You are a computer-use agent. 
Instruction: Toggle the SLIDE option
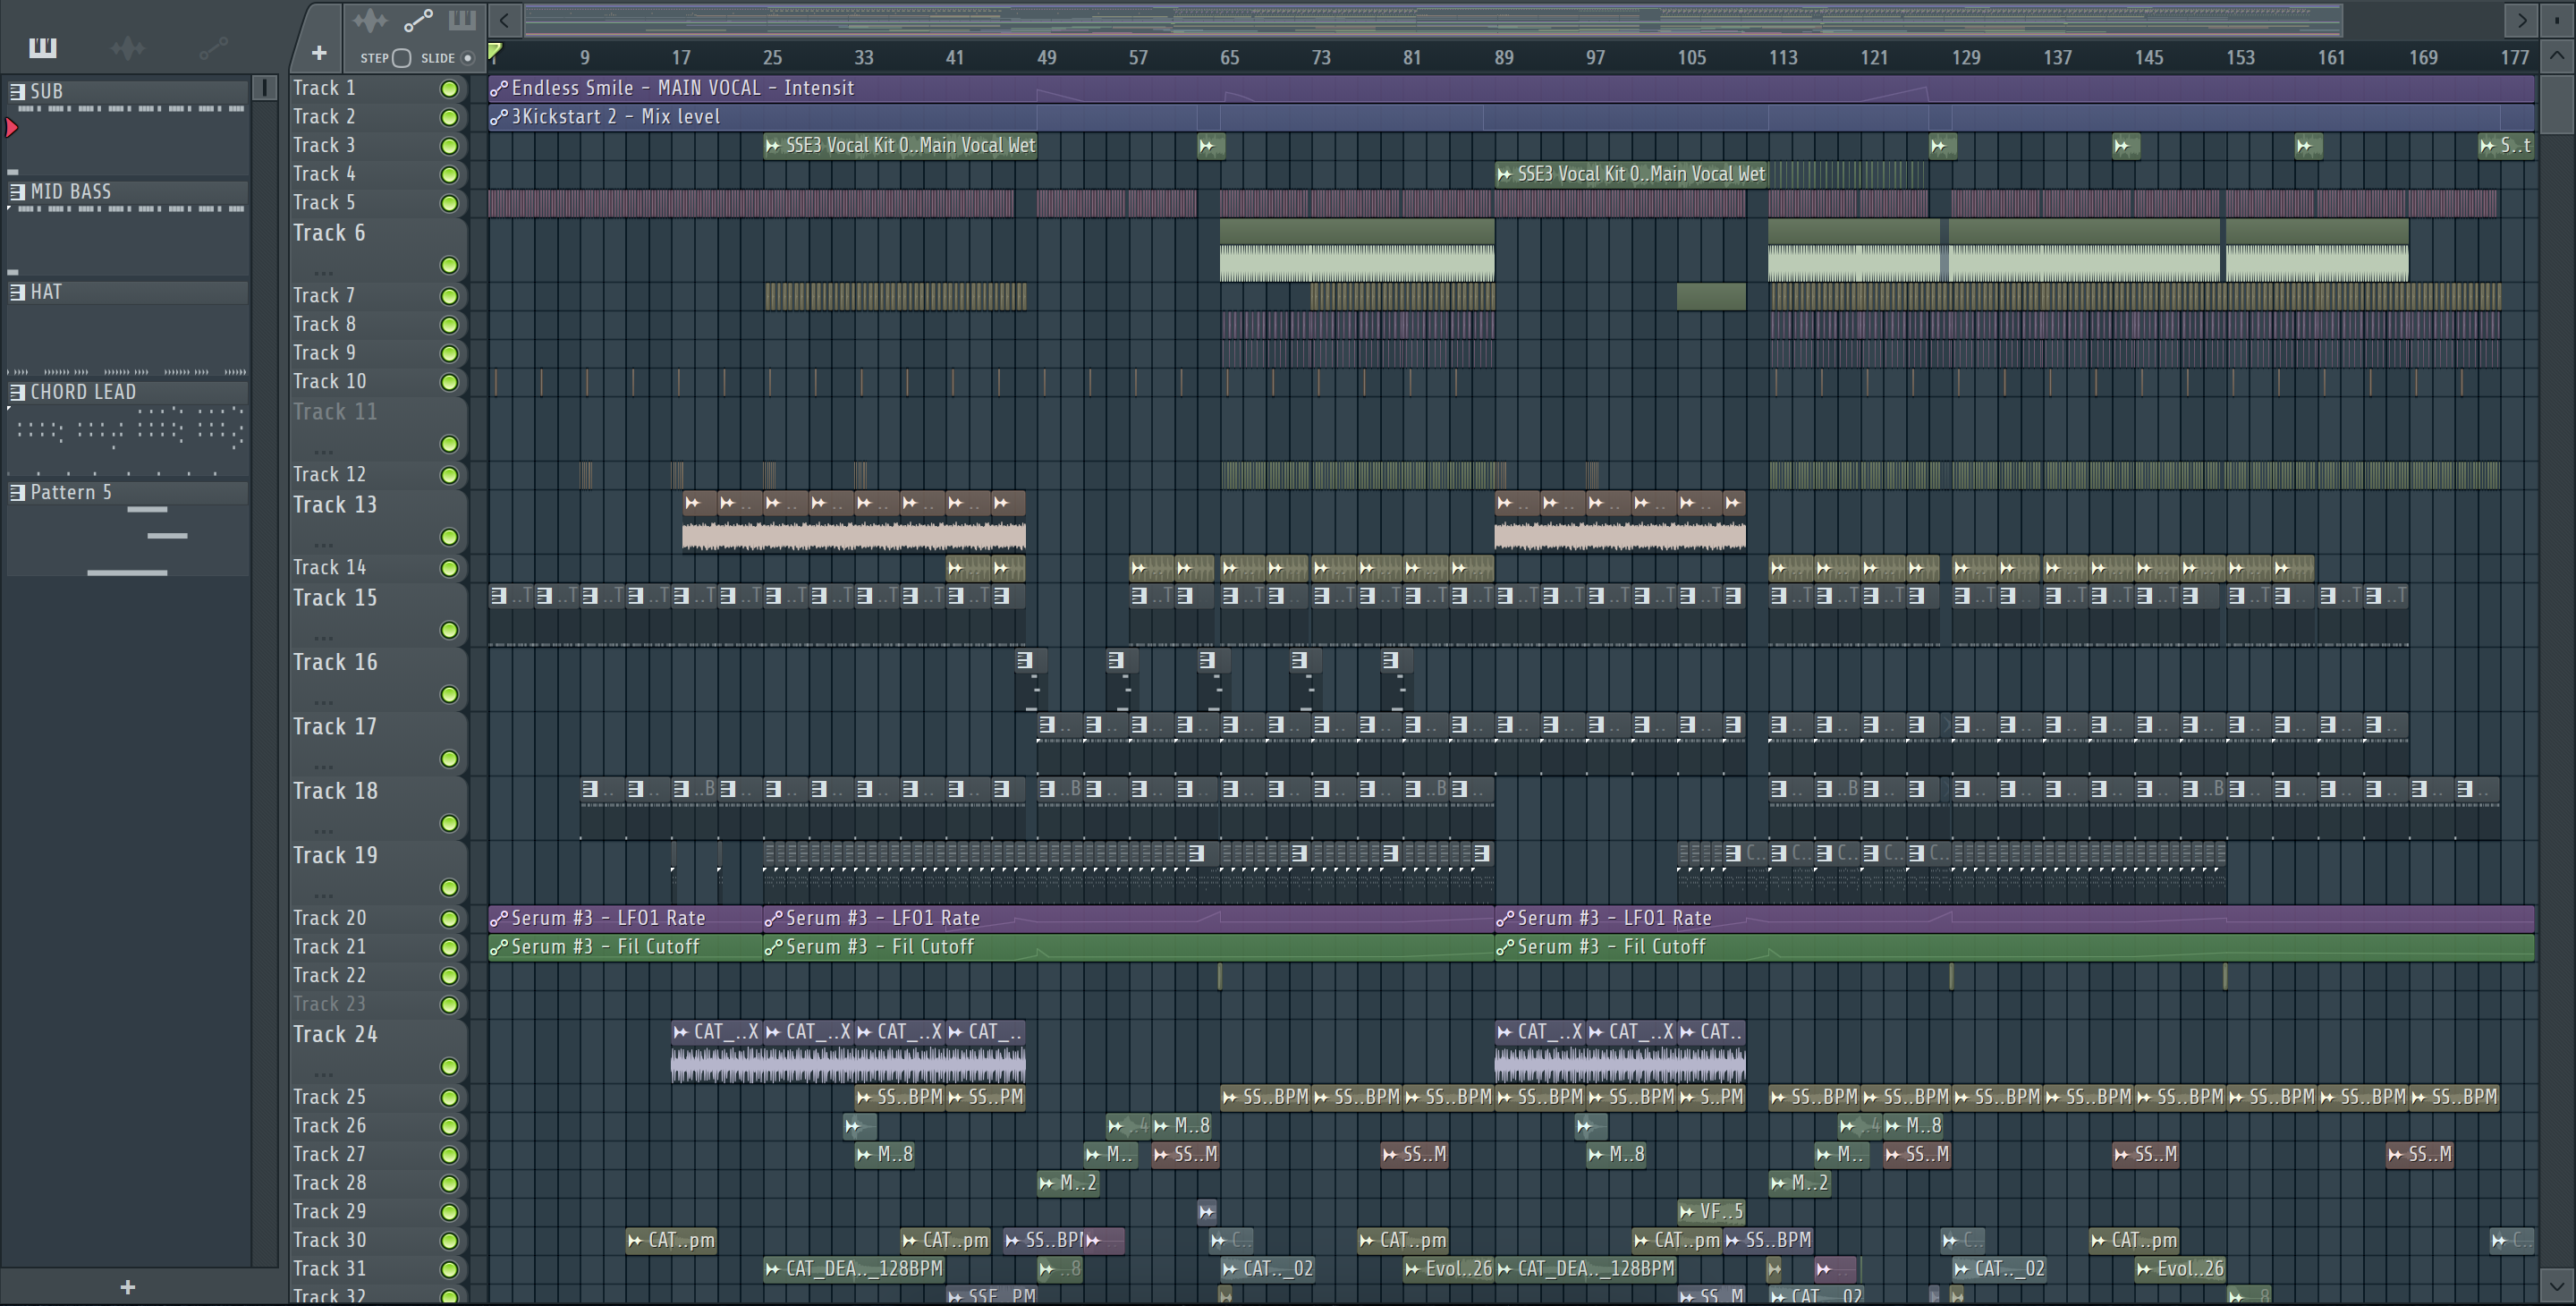click(467, 58)
